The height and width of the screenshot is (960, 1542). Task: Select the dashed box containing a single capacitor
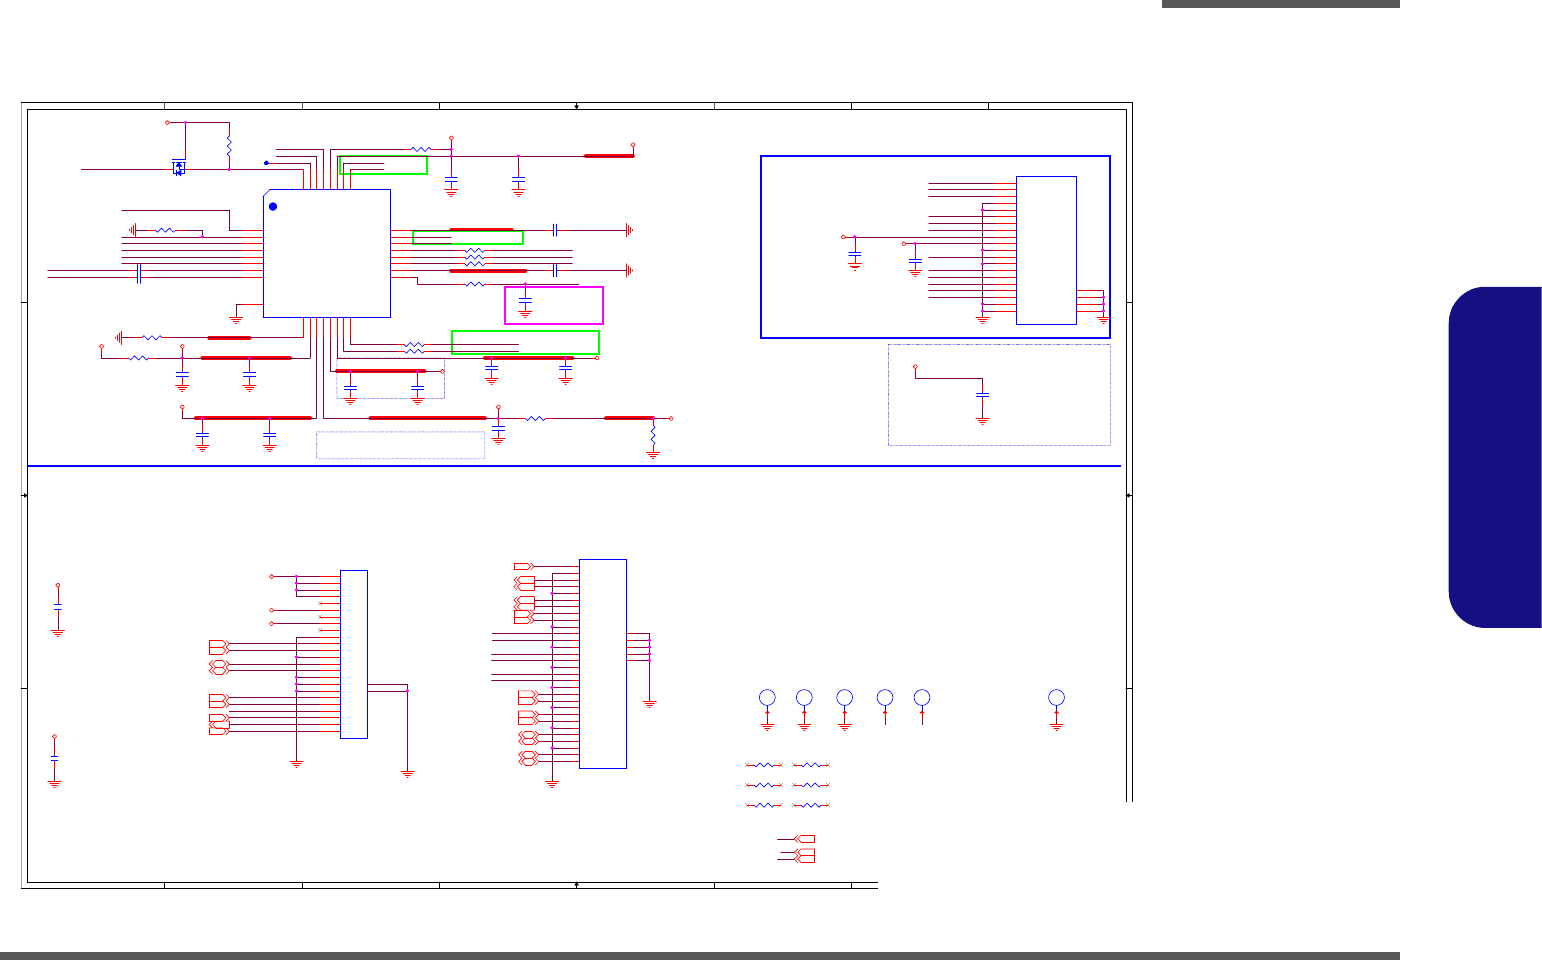(x=999, y=395)
